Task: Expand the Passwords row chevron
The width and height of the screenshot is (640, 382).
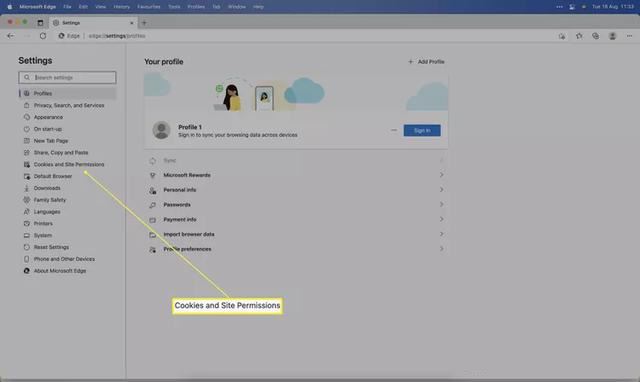Action: 441,204
